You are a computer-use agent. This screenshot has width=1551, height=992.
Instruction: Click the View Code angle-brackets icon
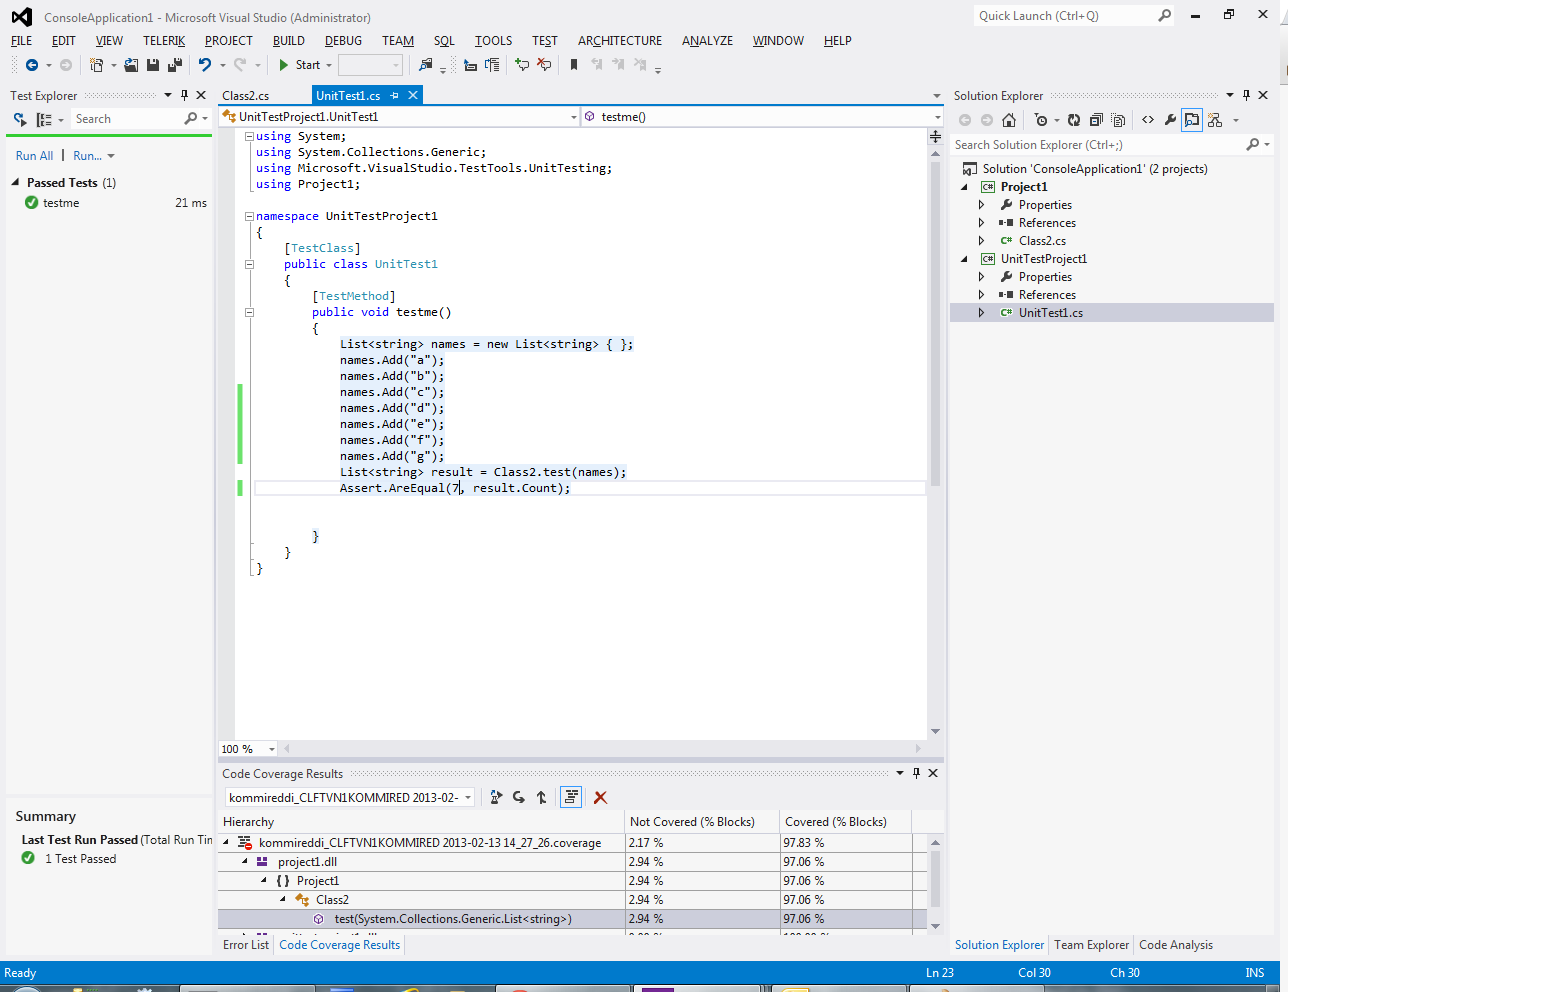1148,120
